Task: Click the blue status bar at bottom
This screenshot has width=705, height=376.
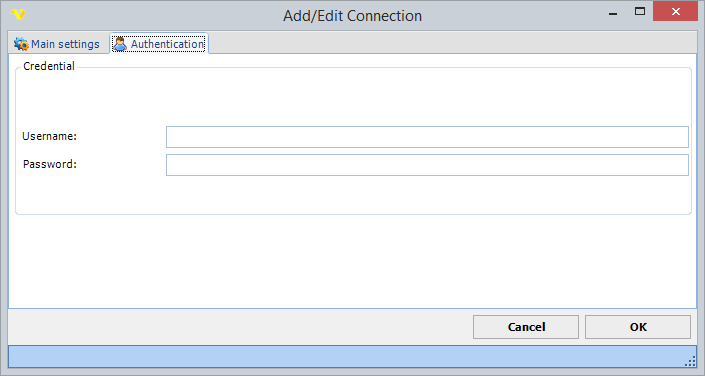Action: pos(352,356)
